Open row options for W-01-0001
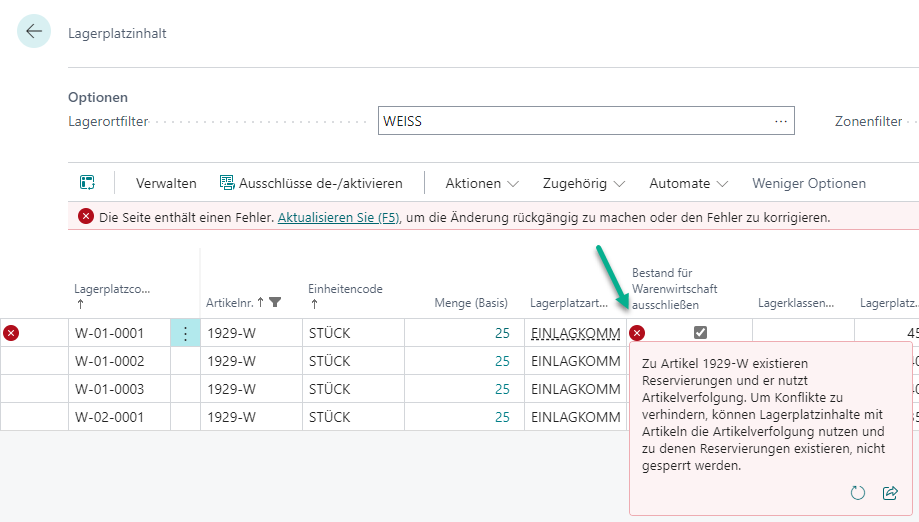The height and width of the screenshot is (522, 919). [x=185, y=333]
